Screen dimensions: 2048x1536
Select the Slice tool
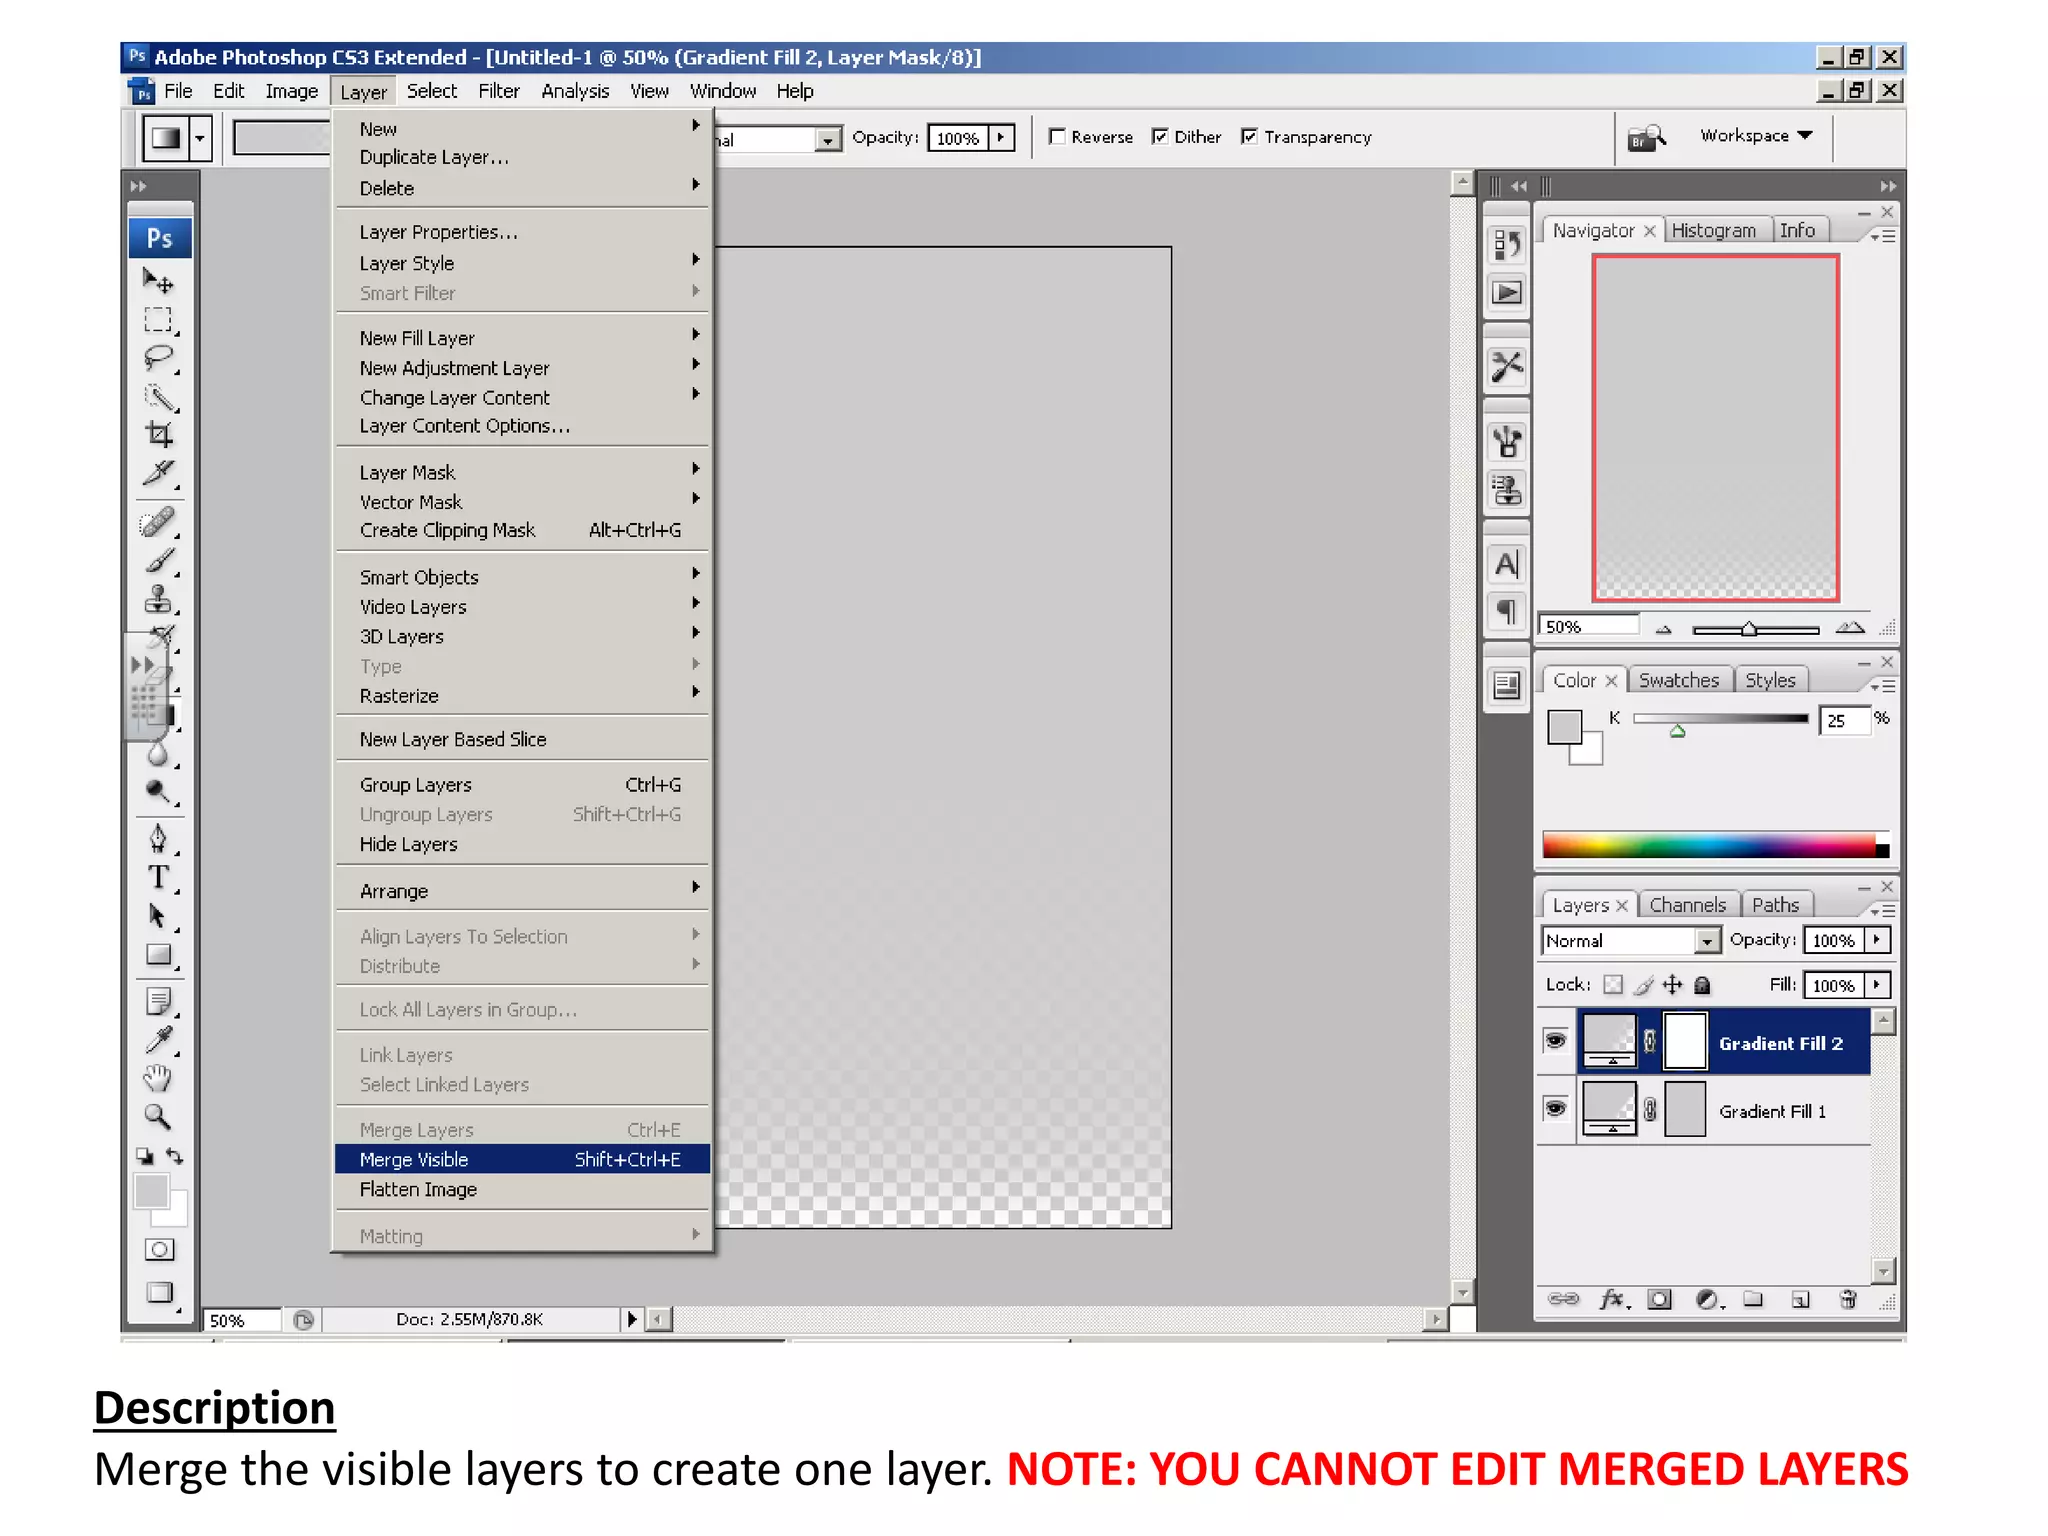click(158, 473)
